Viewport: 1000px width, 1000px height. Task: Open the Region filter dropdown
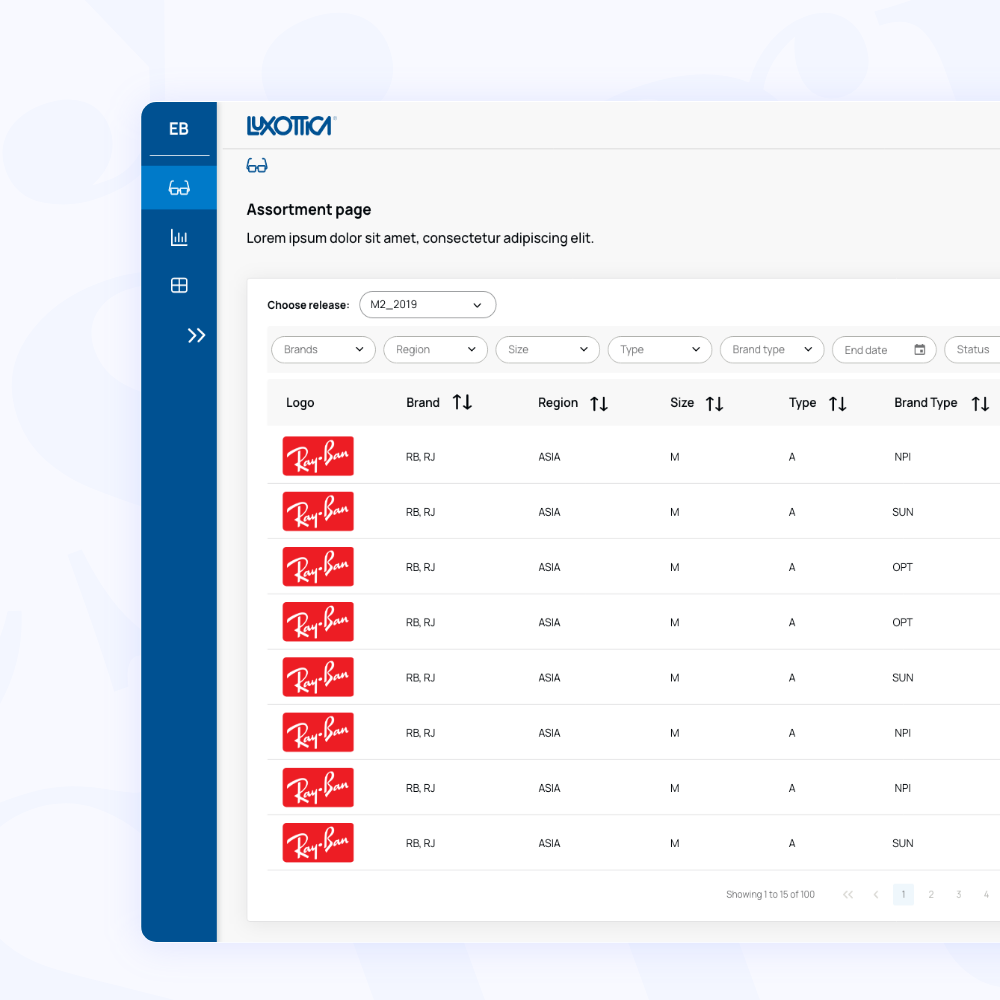436,349
